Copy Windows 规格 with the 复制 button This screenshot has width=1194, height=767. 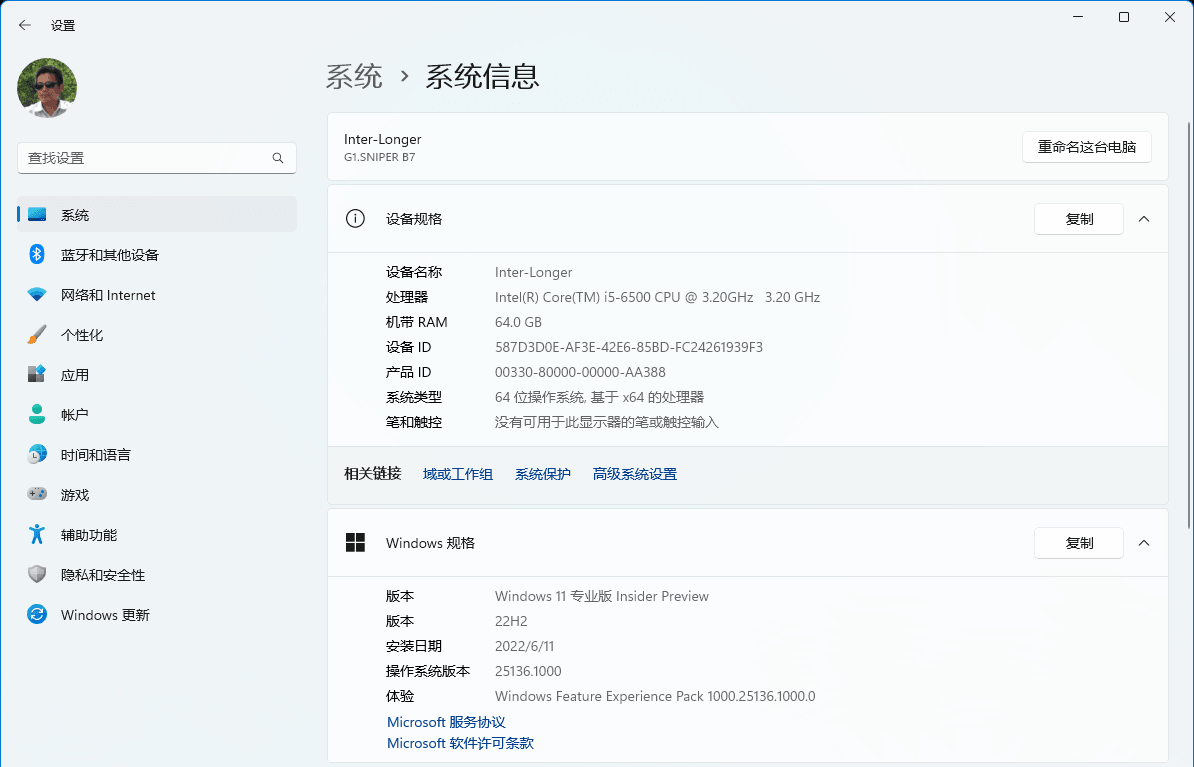click(1078, 543)
